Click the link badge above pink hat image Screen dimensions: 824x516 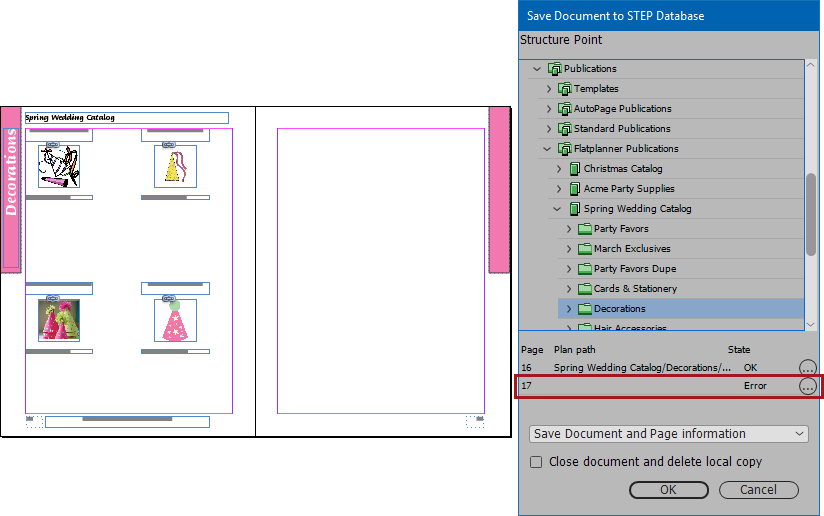168,298
